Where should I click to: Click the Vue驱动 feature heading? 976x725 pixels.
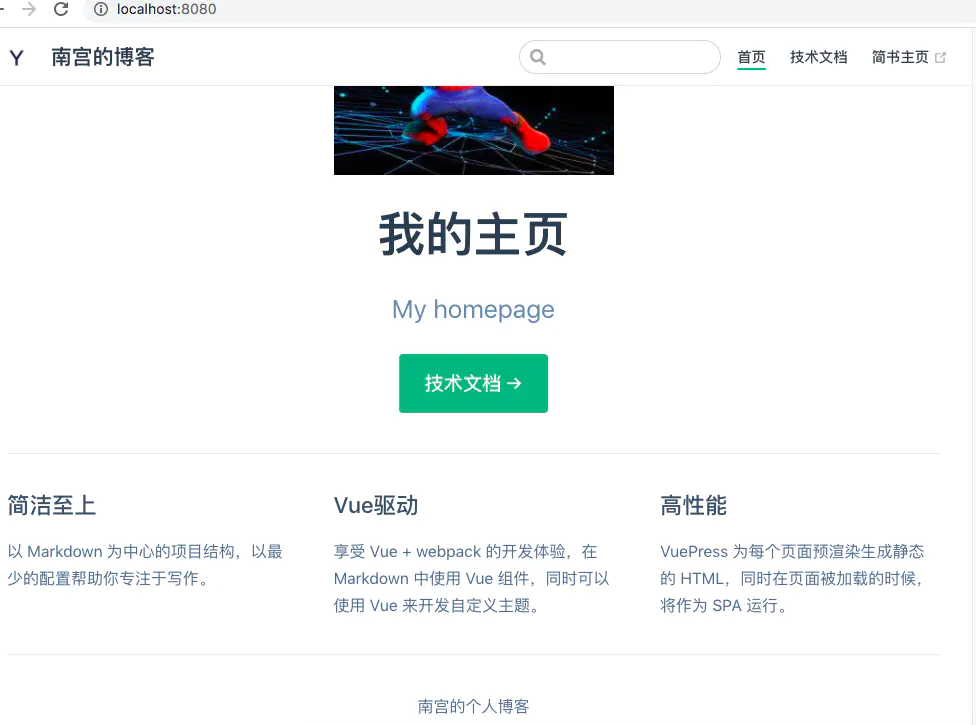[376, 505]
